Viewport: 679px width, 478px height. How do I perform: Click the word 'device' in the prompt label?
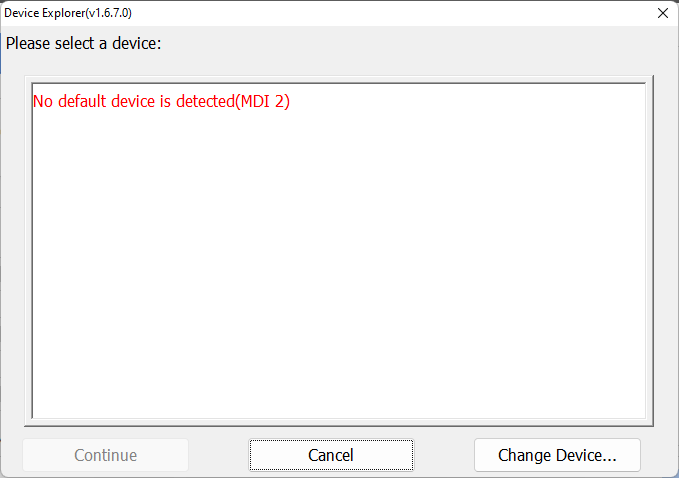coord(129,44)
